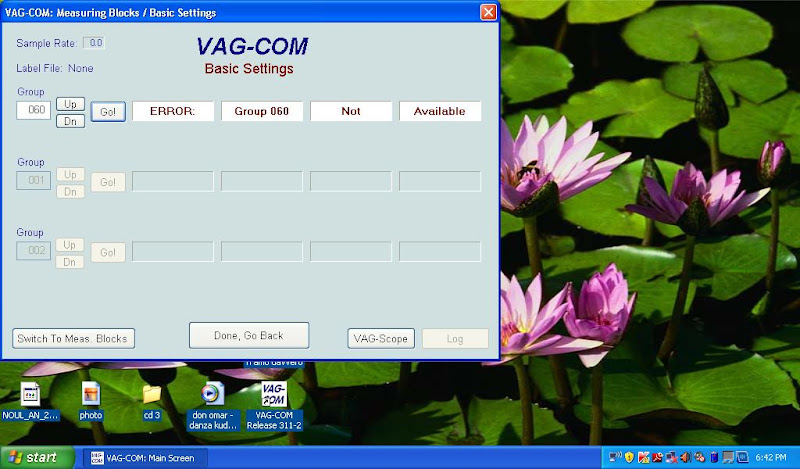Click the Group 060 number input field
800x469 pixels.
(34, 110)
